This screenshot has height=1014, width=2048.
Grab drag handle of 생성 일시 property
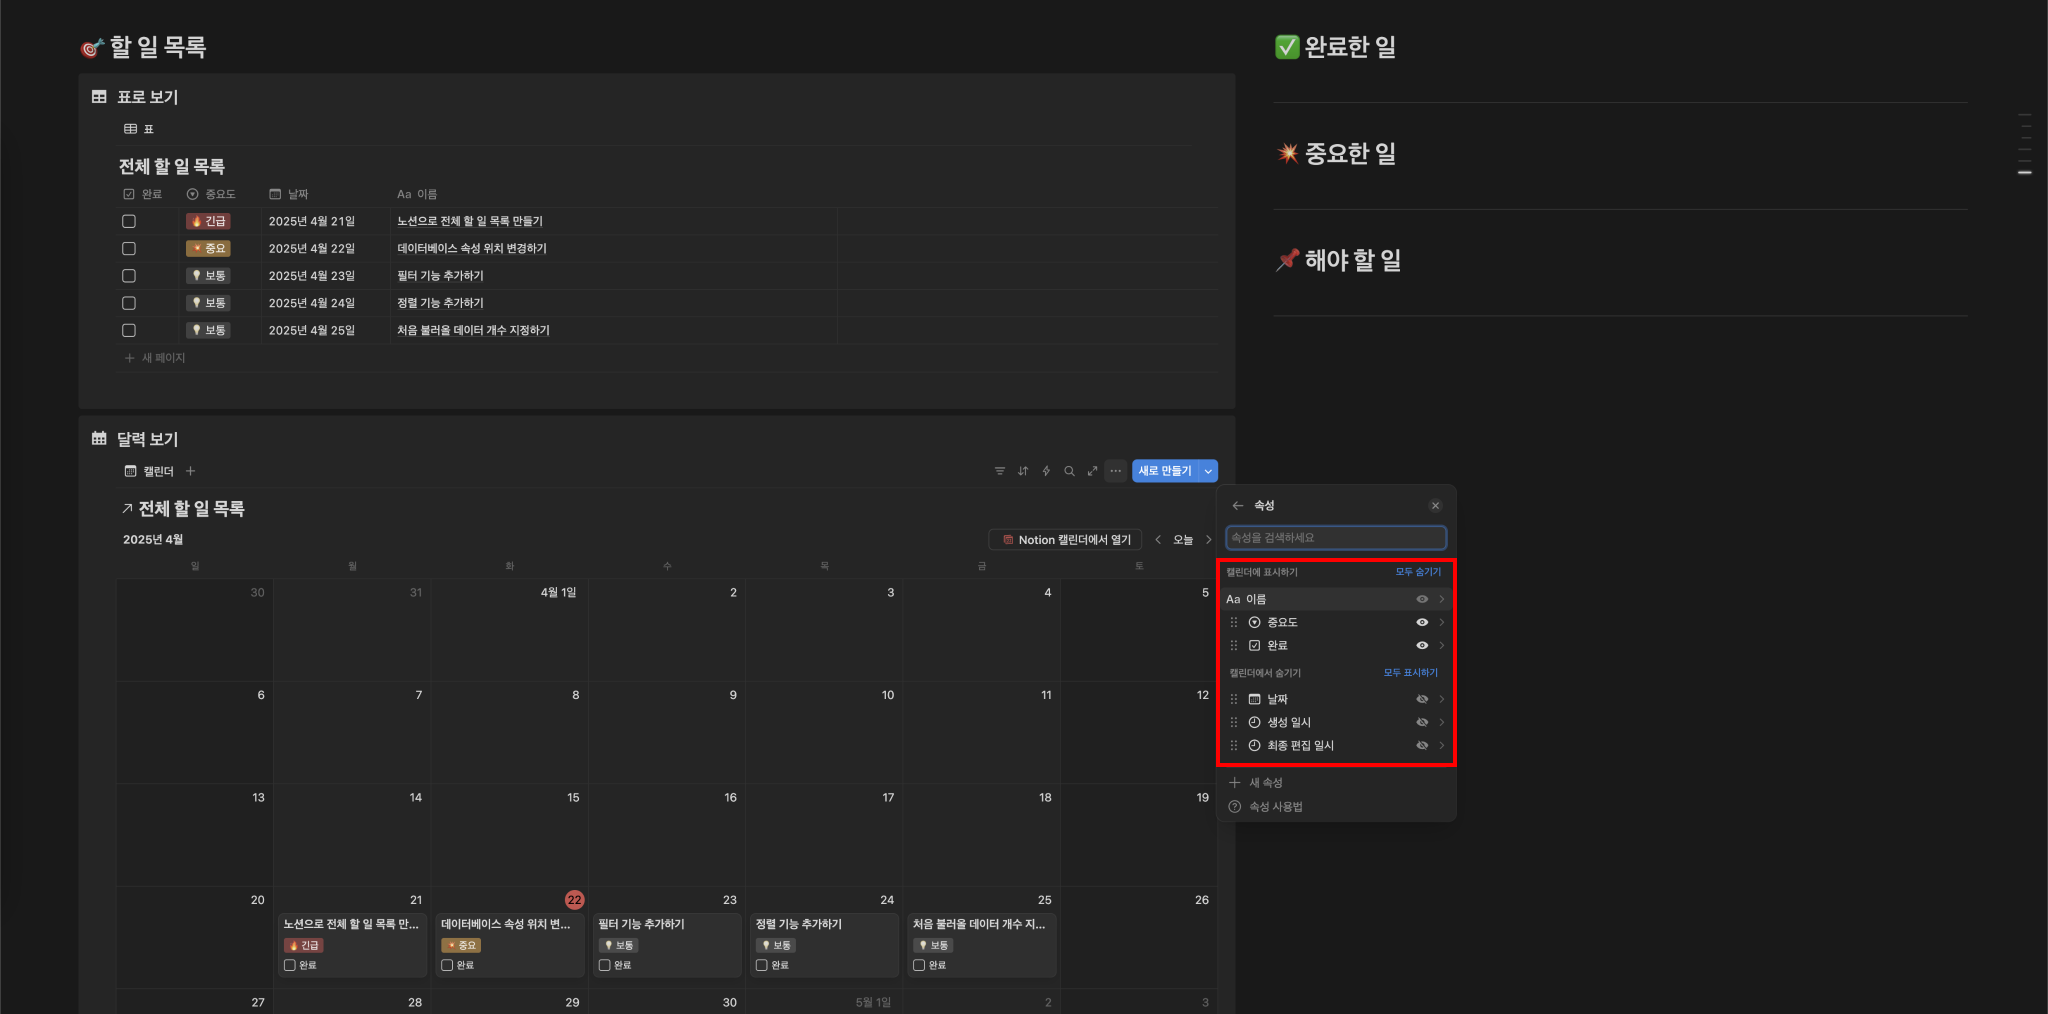click(x=1234, y=722)
